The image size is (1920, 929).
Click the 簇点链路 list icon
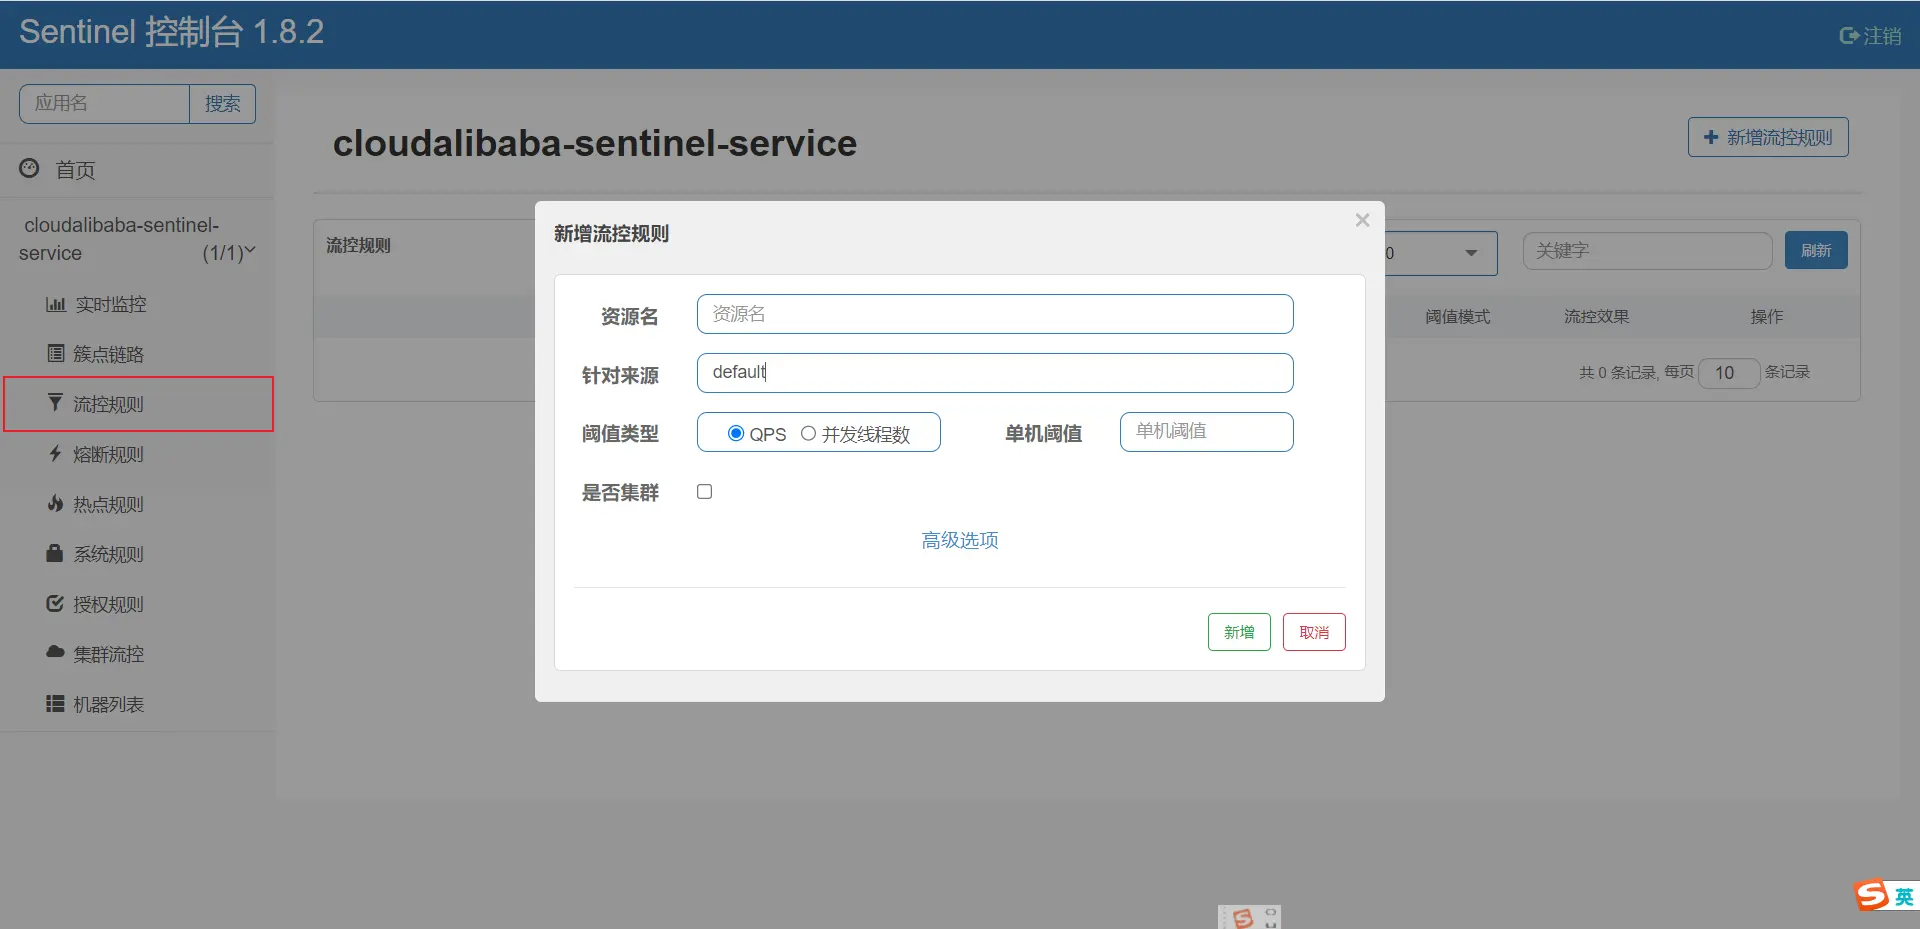tap(56, 353)
